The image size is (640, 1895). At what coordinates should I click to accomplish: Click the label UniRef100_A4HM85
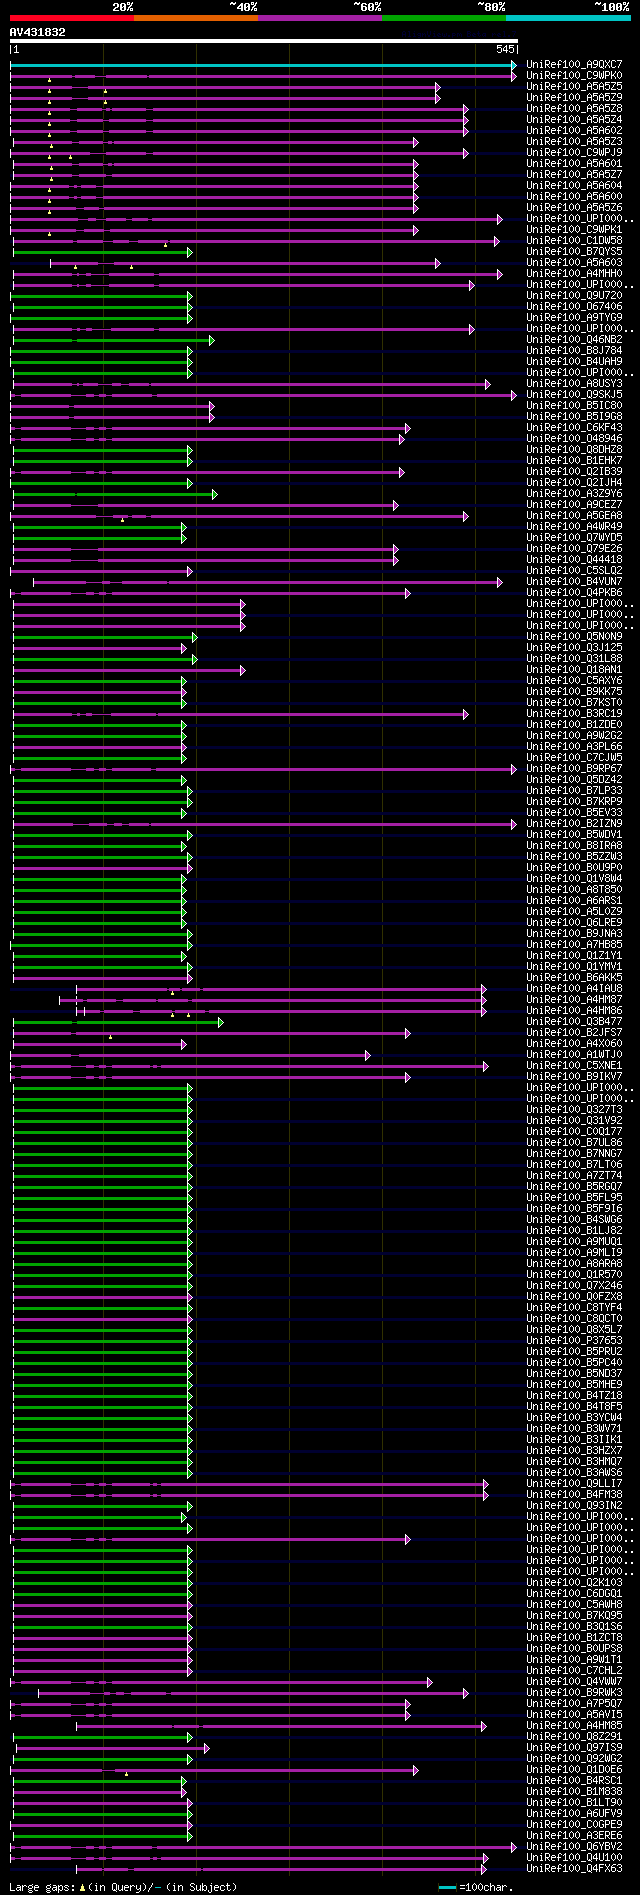pyautogui.click(x=574, y=1726)
